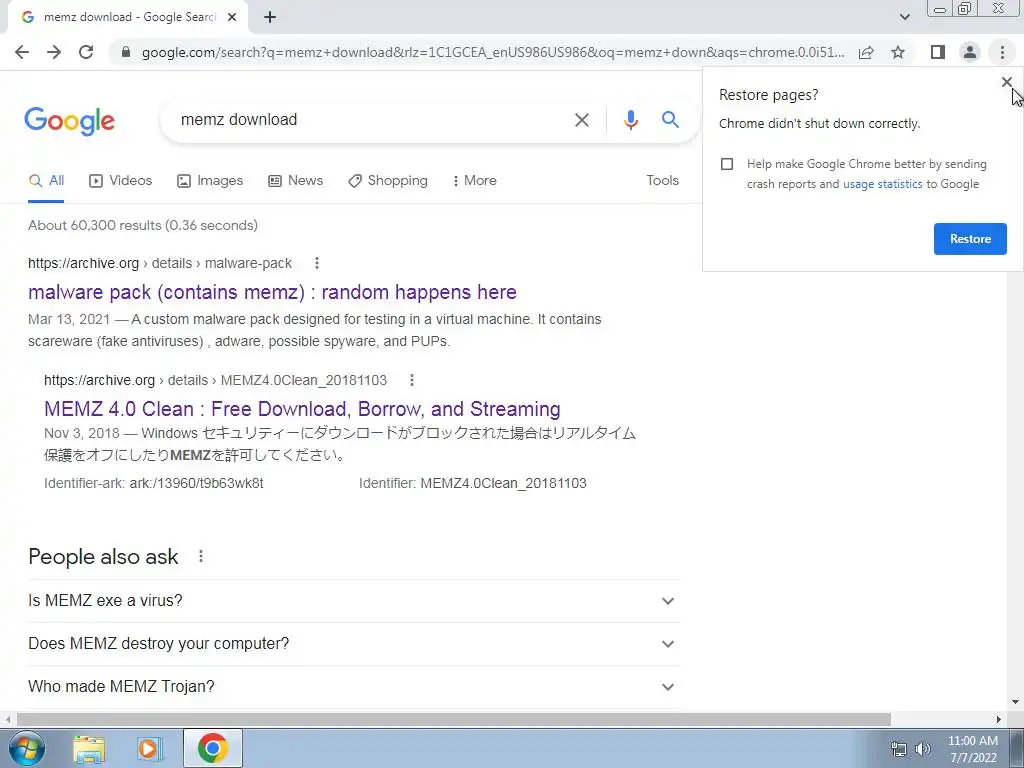Dismiss the Restore pages popup

(1006, 82)
